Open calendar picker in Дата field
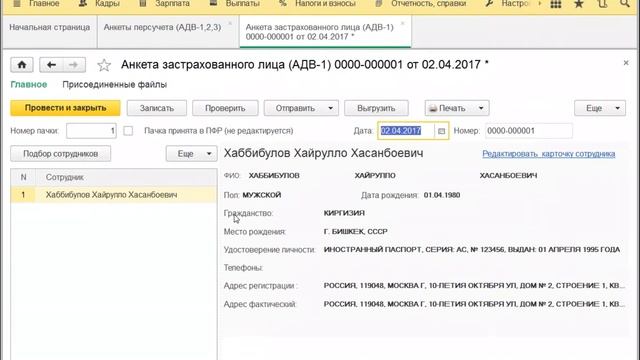This screenshot has height=360, width=640. [441, 131]
